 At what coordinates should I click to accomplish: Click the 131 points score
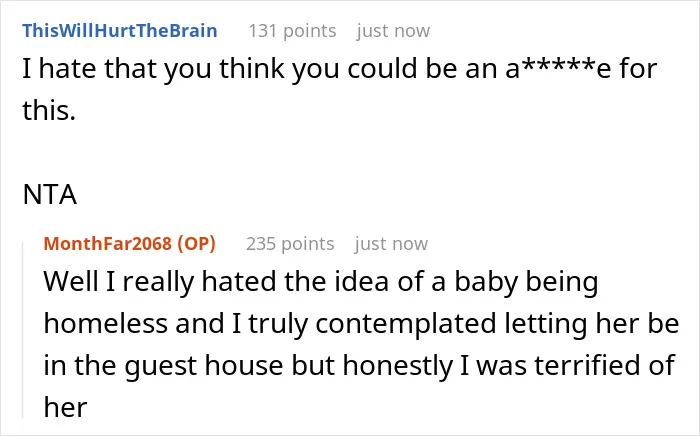click(292, 31)
